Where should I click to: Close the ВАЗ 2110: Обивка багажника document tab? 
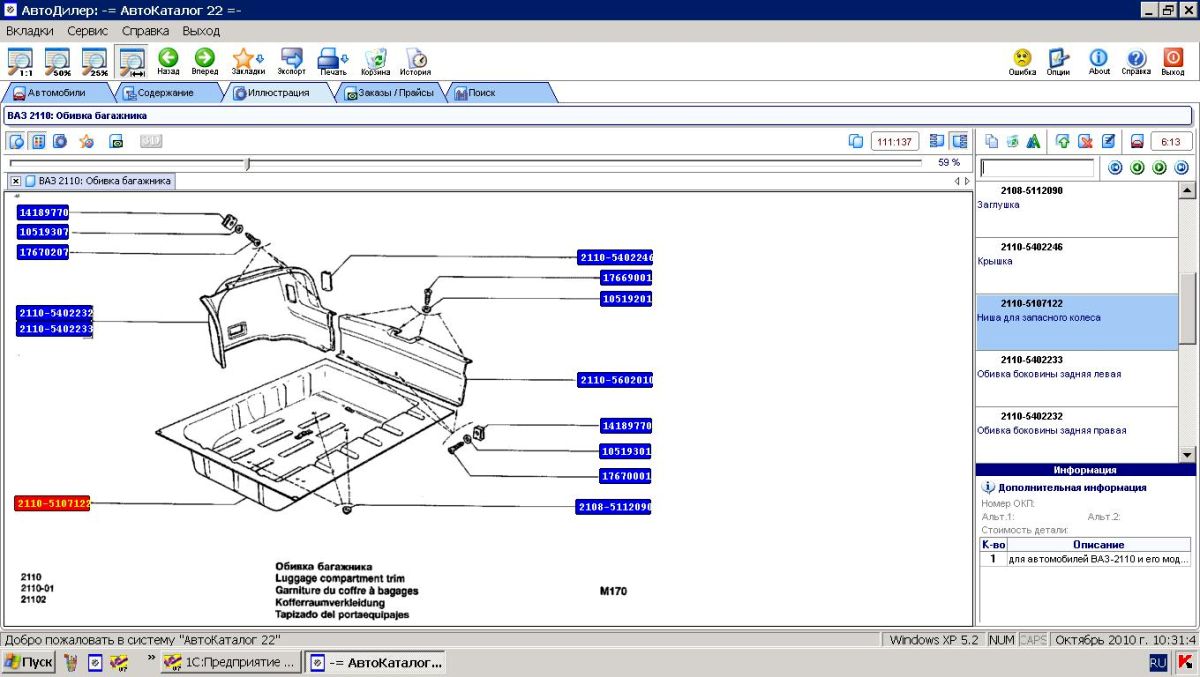point(16,181)
